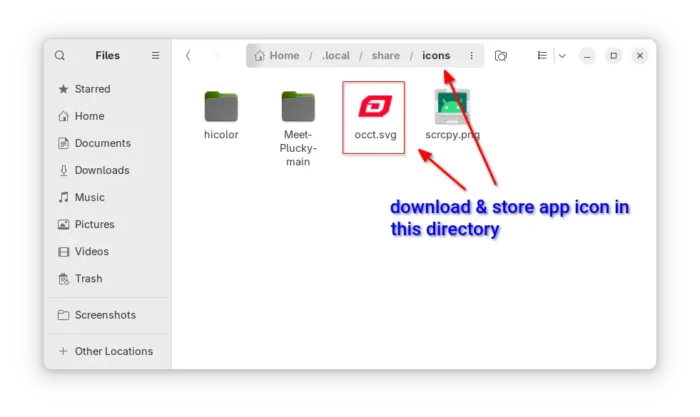Go back with the left arrow
Viewport: 700px width, 417px height.
[x=188, y=56]
